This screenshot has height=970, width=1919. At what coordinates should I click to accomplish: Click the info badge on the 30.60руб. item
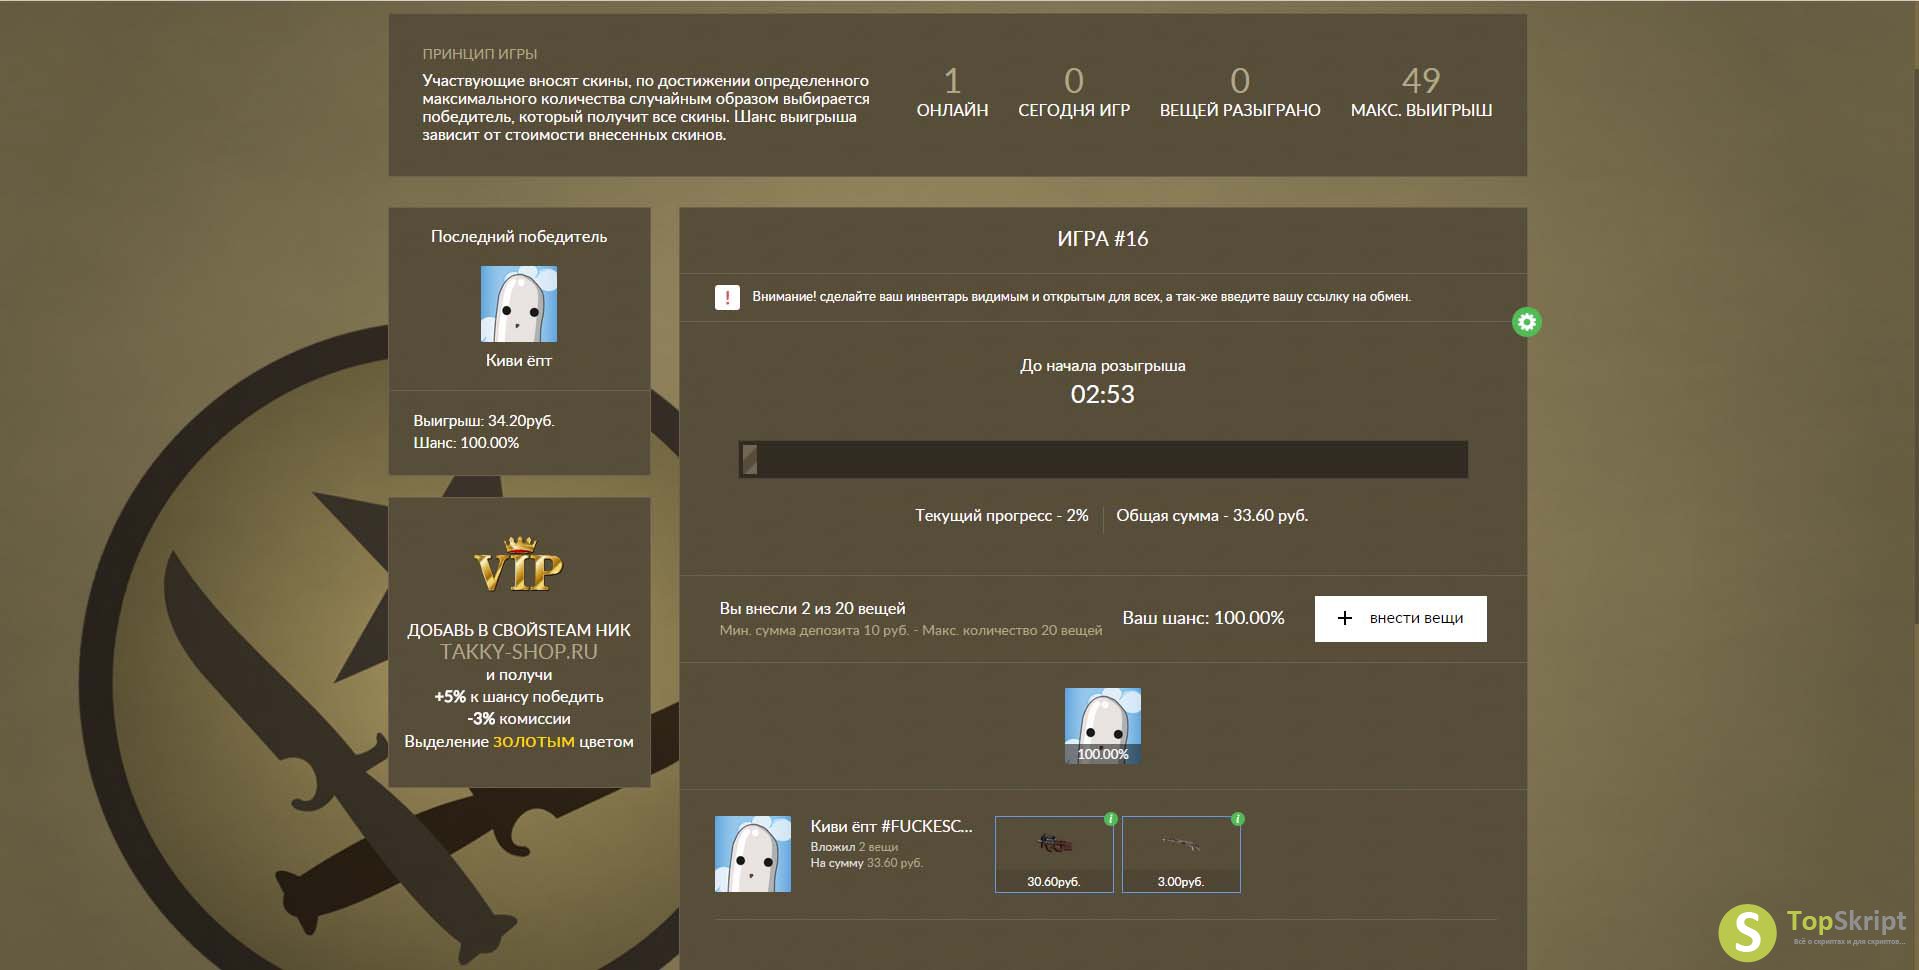[x=1110, y=819]
